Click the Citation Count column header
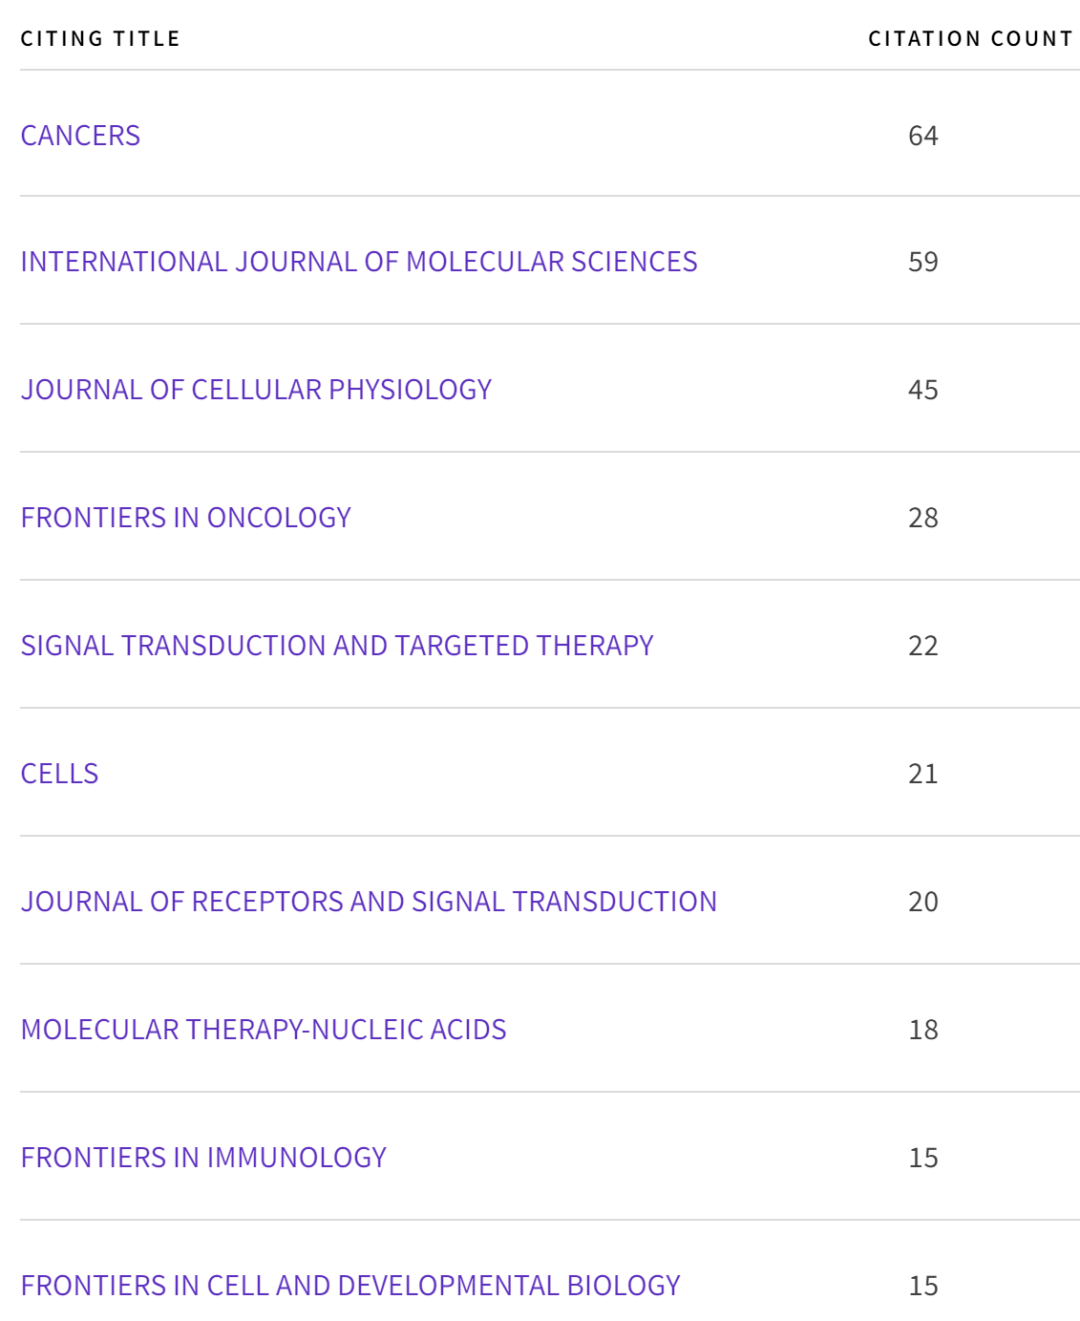This screenshot has width=1080, height=1321. (970, 38)
